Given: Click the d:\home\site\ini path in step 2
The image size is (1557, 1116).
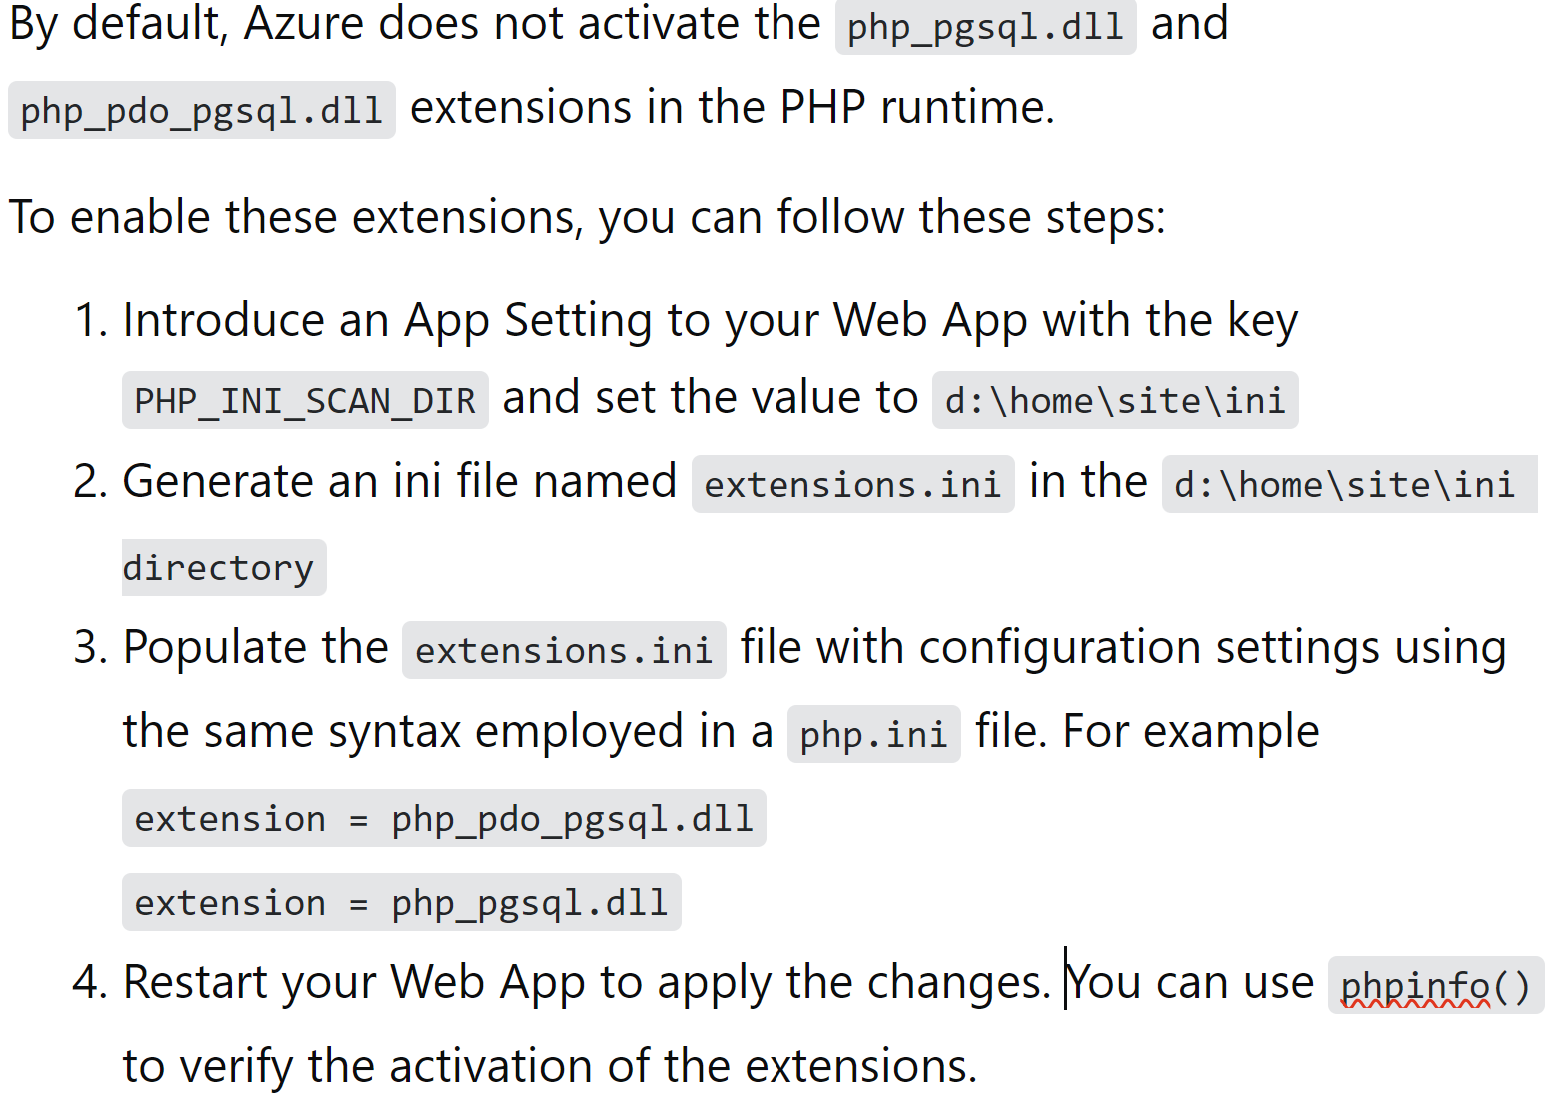Looking at the screenshot, I should (1349, 485).
